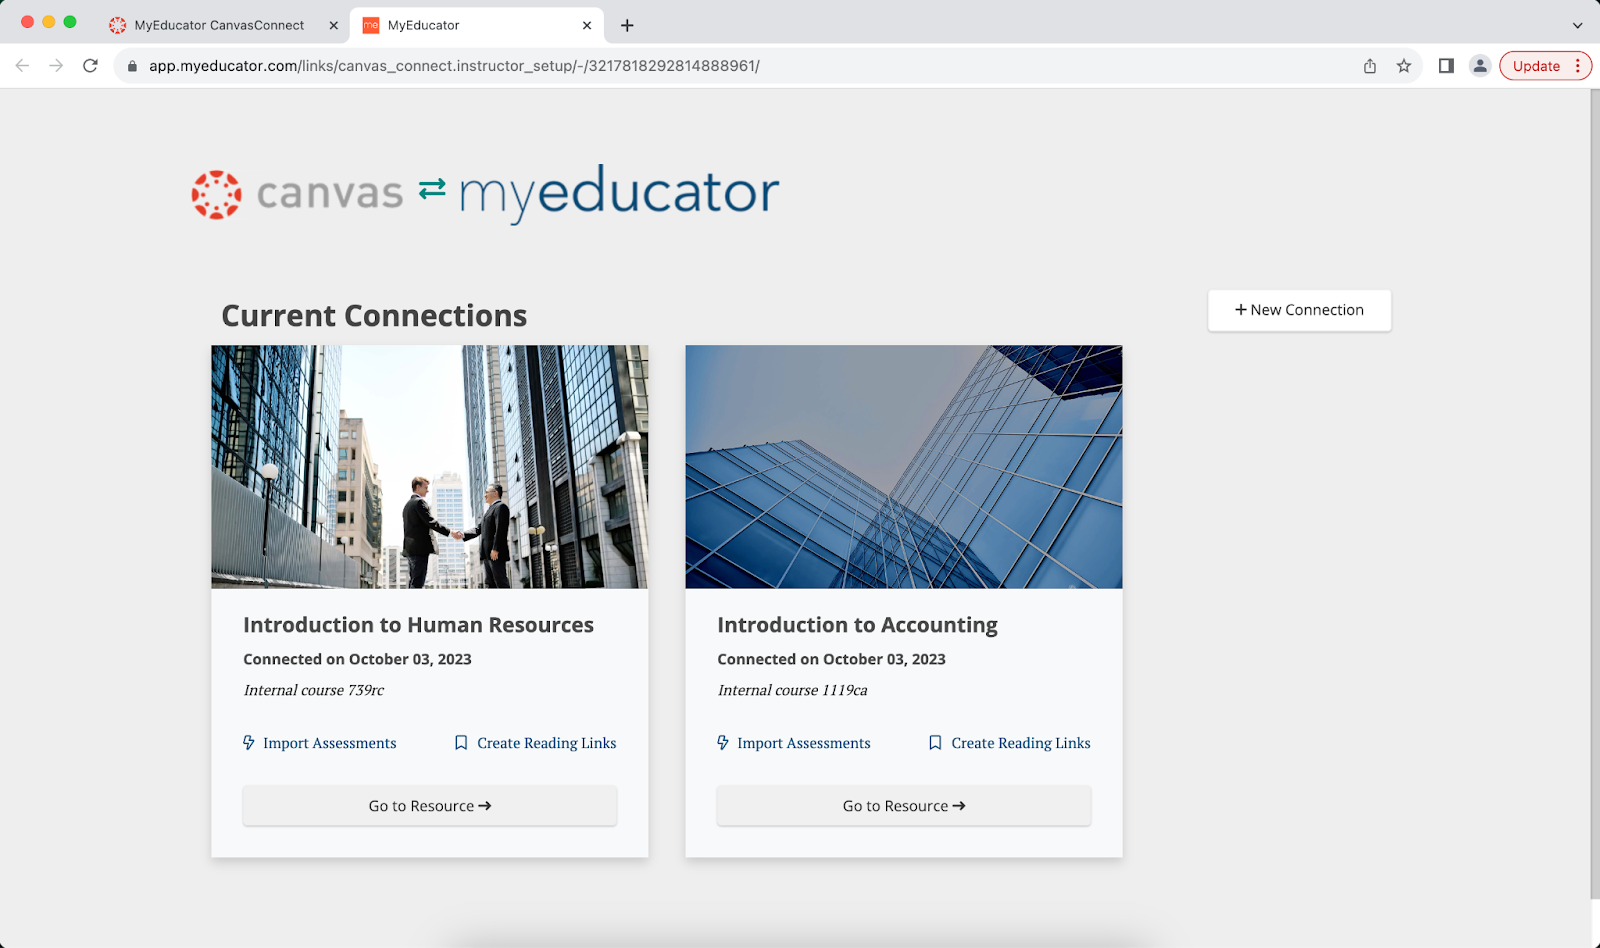Close the MyEducator tab

click(x=587, y=25)
